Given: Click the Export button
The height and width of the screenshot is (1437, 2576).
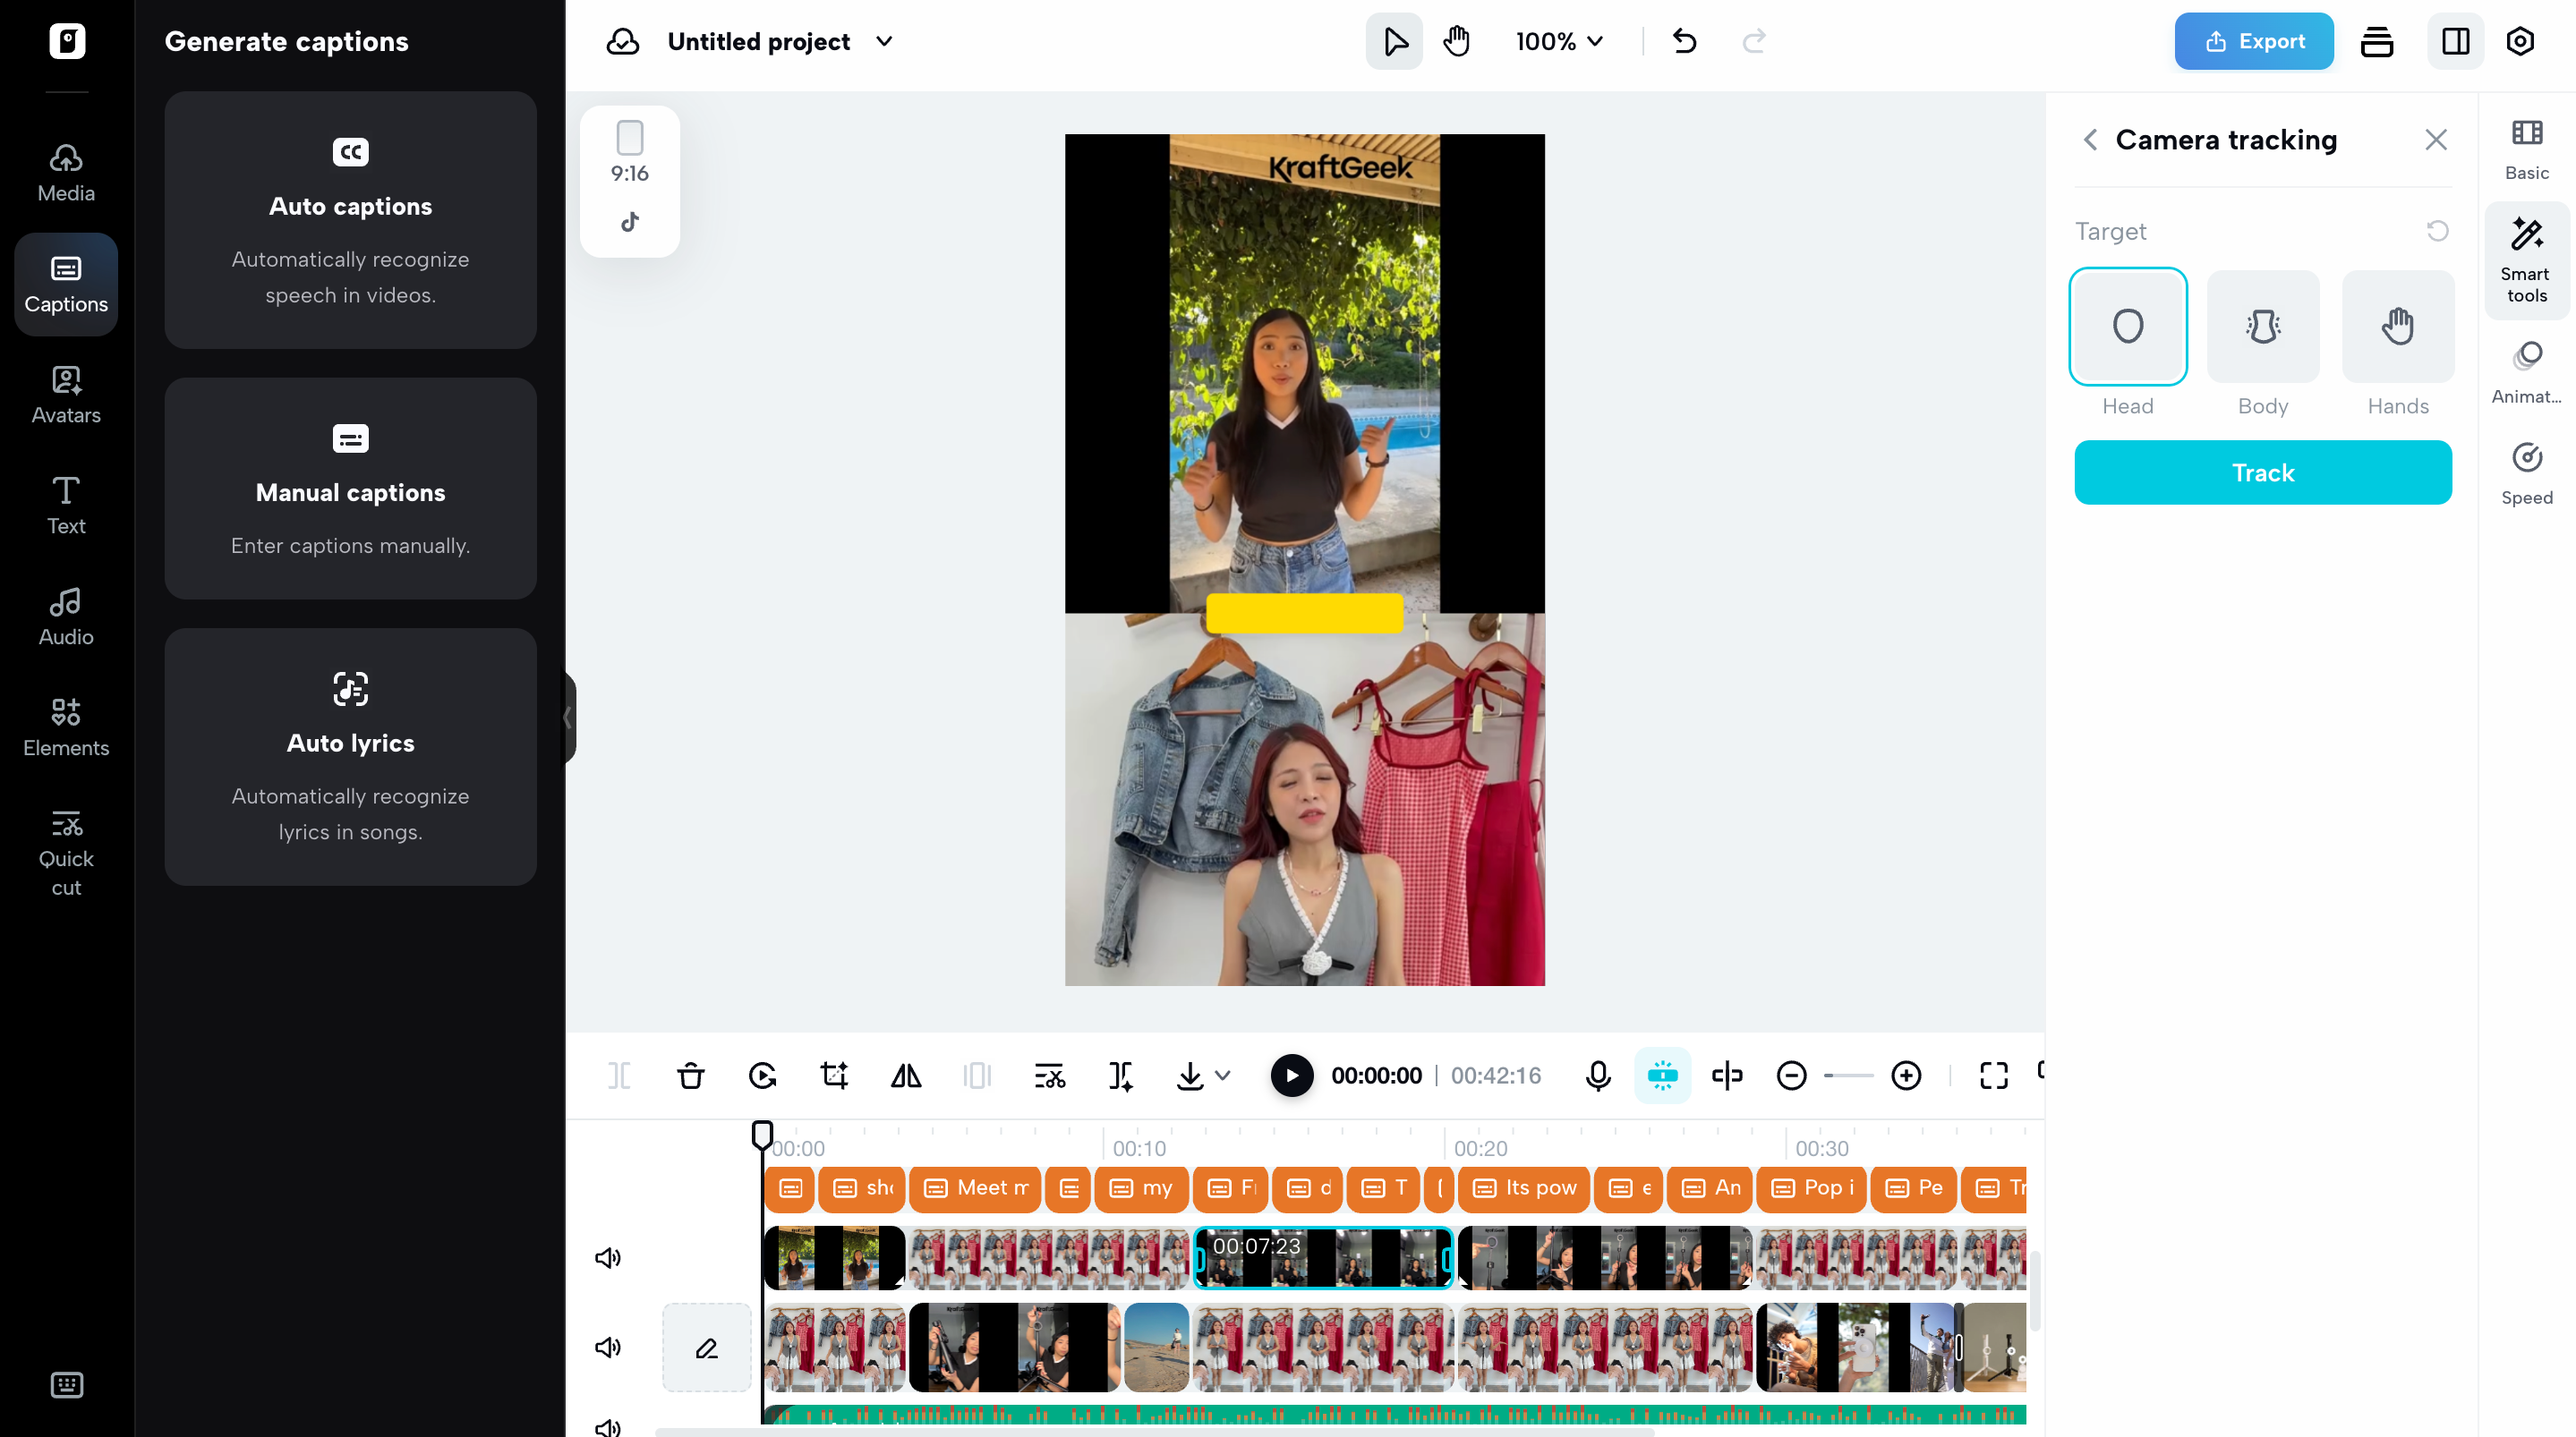Looking at the screenshot, I should pyautogui.click(x=2253, y=41).
